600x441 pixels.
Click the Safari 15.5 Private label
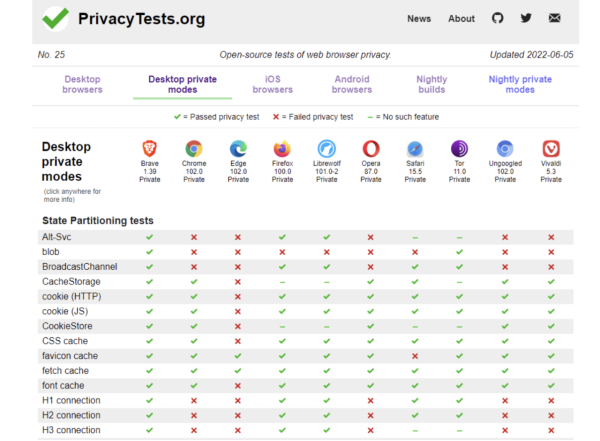(415, 171)
